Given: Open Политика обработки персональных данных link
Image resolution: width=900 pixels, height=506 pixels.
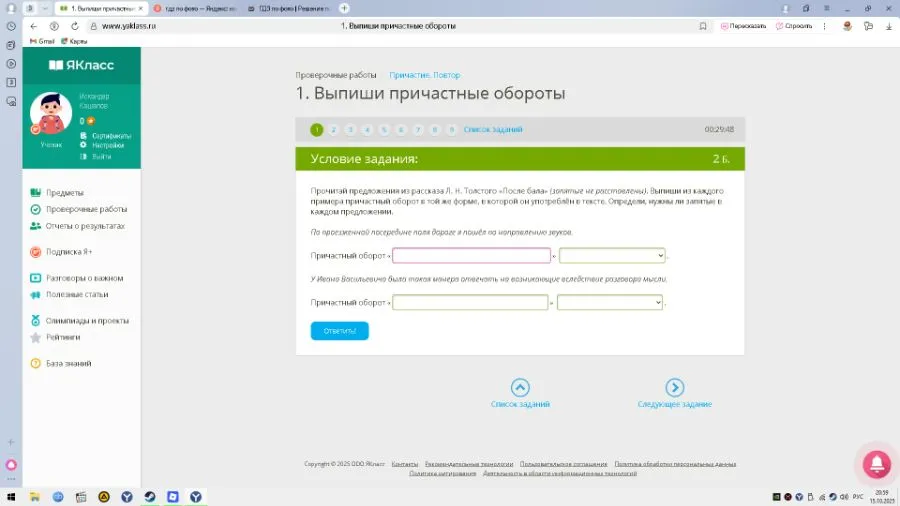Looking at the screenshot, I should pos(675,464).
